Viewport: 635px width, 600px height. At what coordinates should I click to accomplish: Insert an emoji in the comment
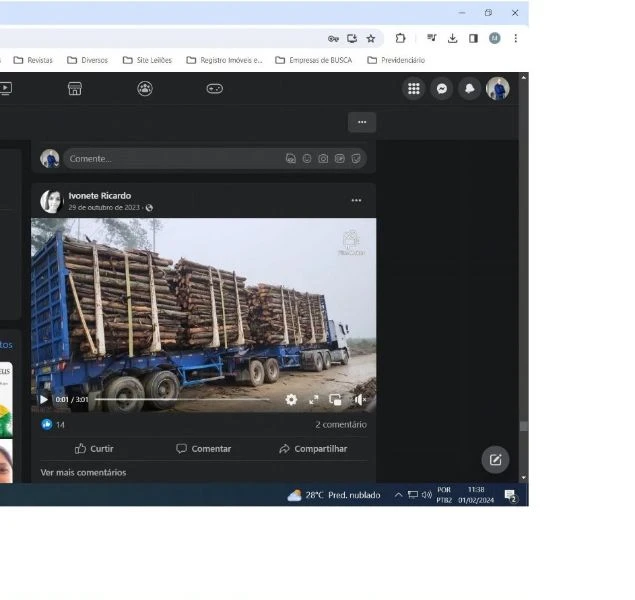point(307,159)
